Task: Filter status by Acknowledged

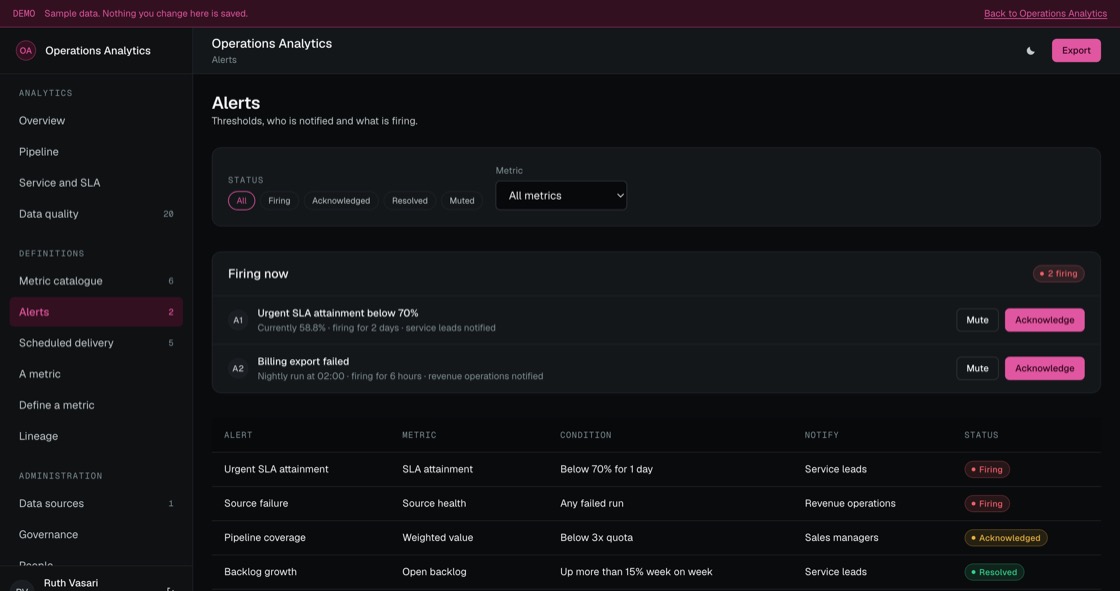Action: (341, 201)
